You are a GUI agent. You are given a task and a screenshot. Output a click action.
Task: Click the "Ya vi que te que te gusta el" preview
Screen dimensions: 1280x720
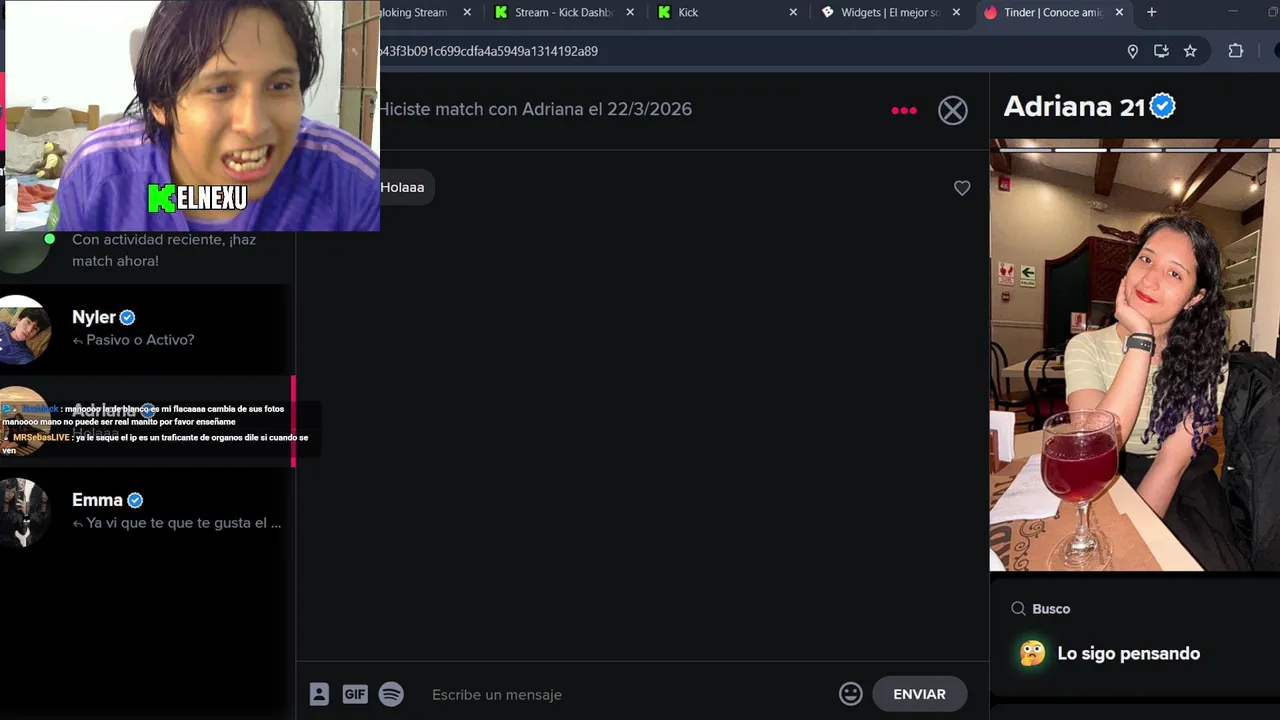(x=184, y=523)
